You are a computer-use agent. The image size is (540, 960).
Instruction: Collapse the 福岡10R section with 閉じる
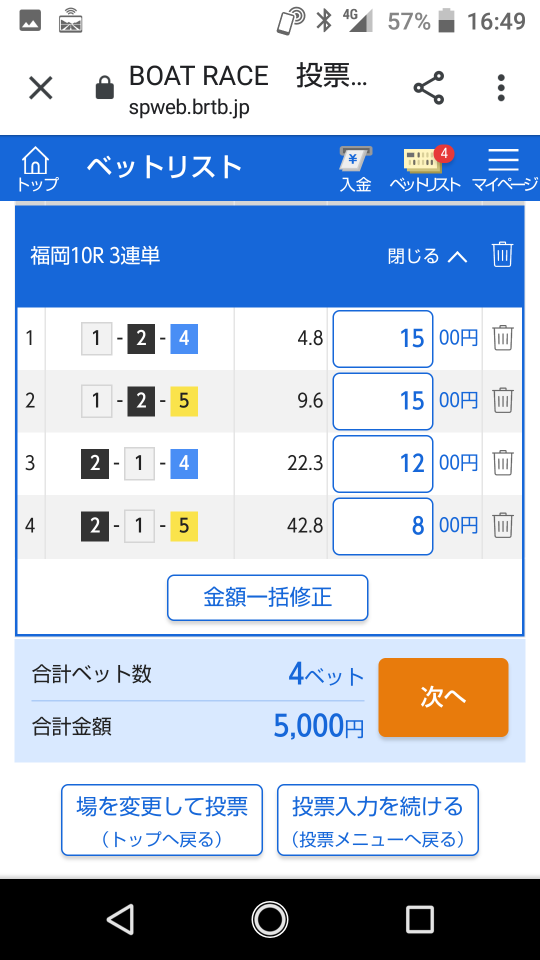(x=427, y=256)
